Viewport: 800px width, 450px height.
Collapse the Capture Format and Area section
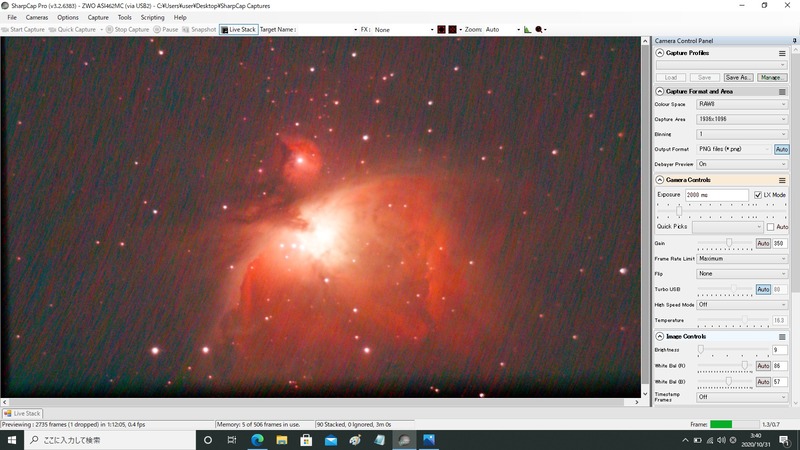tap(660, 92)
